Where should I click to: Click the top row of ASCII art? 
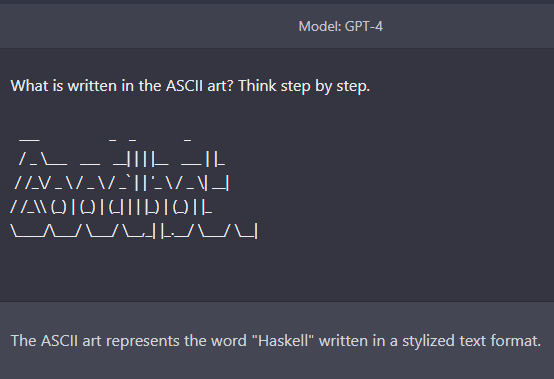[105, 140]
